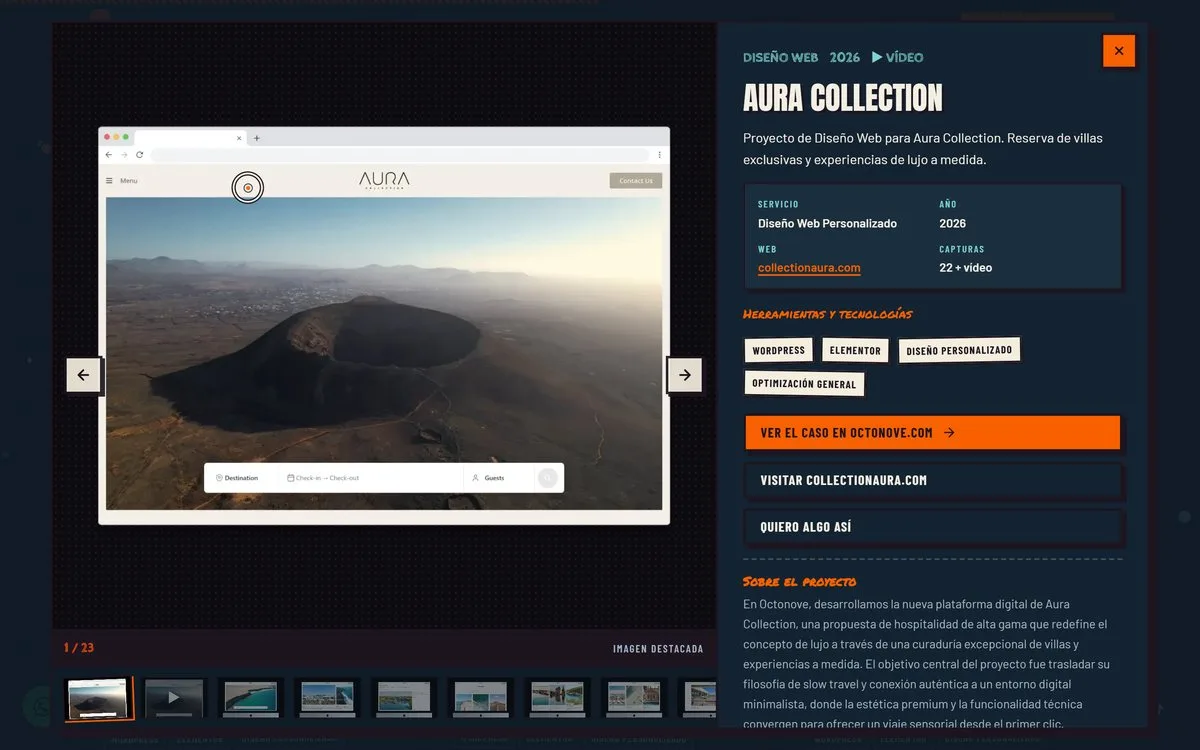
Task: Open the sixth thumbnail in the strip
Action: (480, 698)
